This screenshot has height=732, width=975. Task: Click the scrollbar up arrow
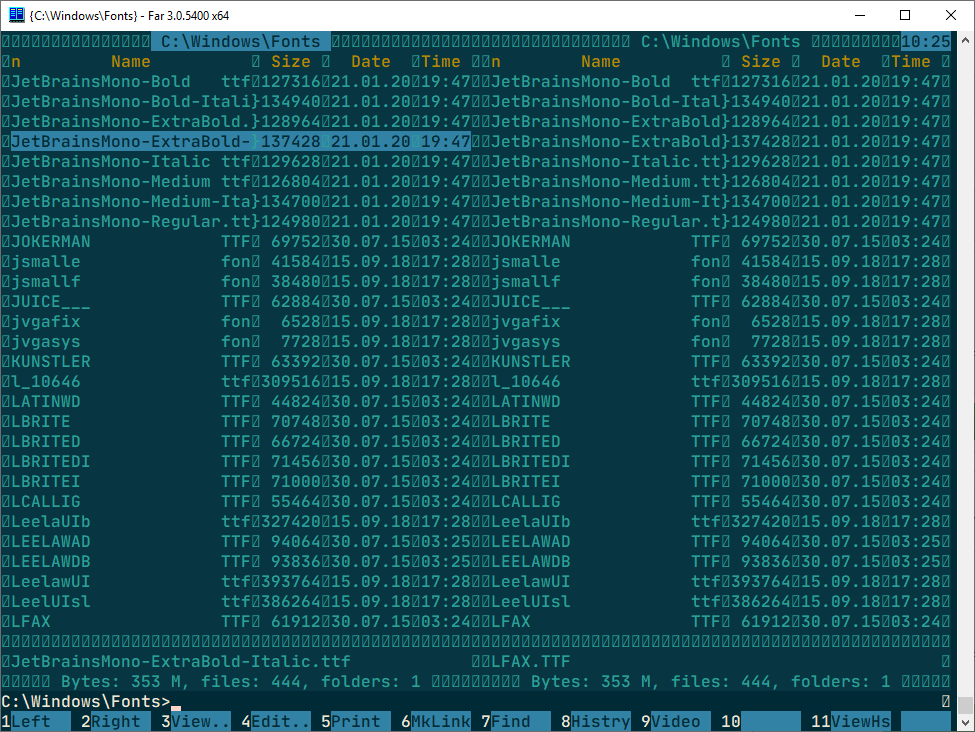click(x=965, y=40)
